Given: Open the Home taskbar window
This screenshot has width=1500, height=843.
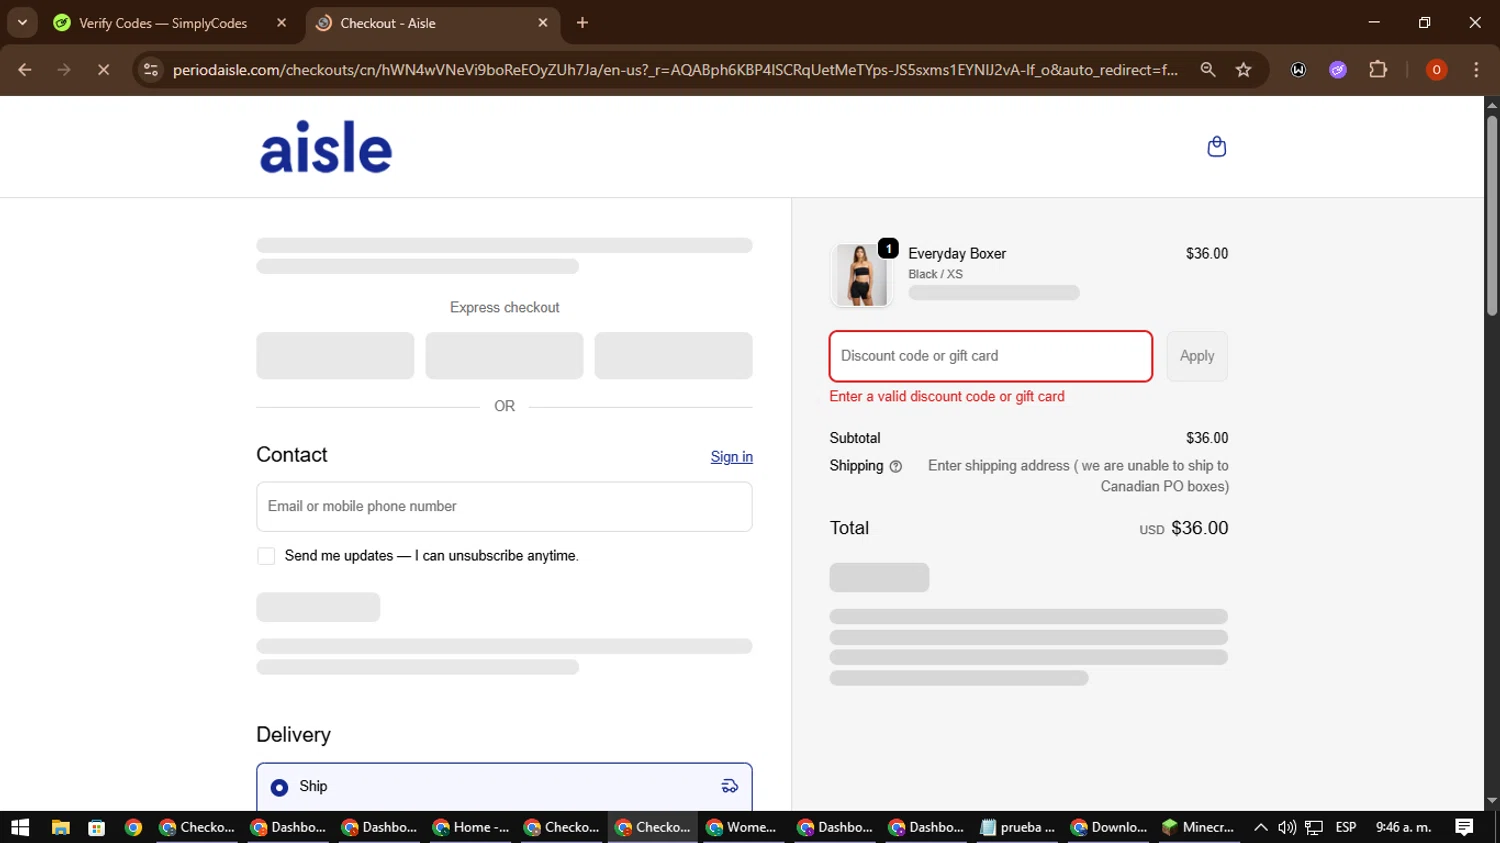Looking at the screenshot, I should (471, 827).
